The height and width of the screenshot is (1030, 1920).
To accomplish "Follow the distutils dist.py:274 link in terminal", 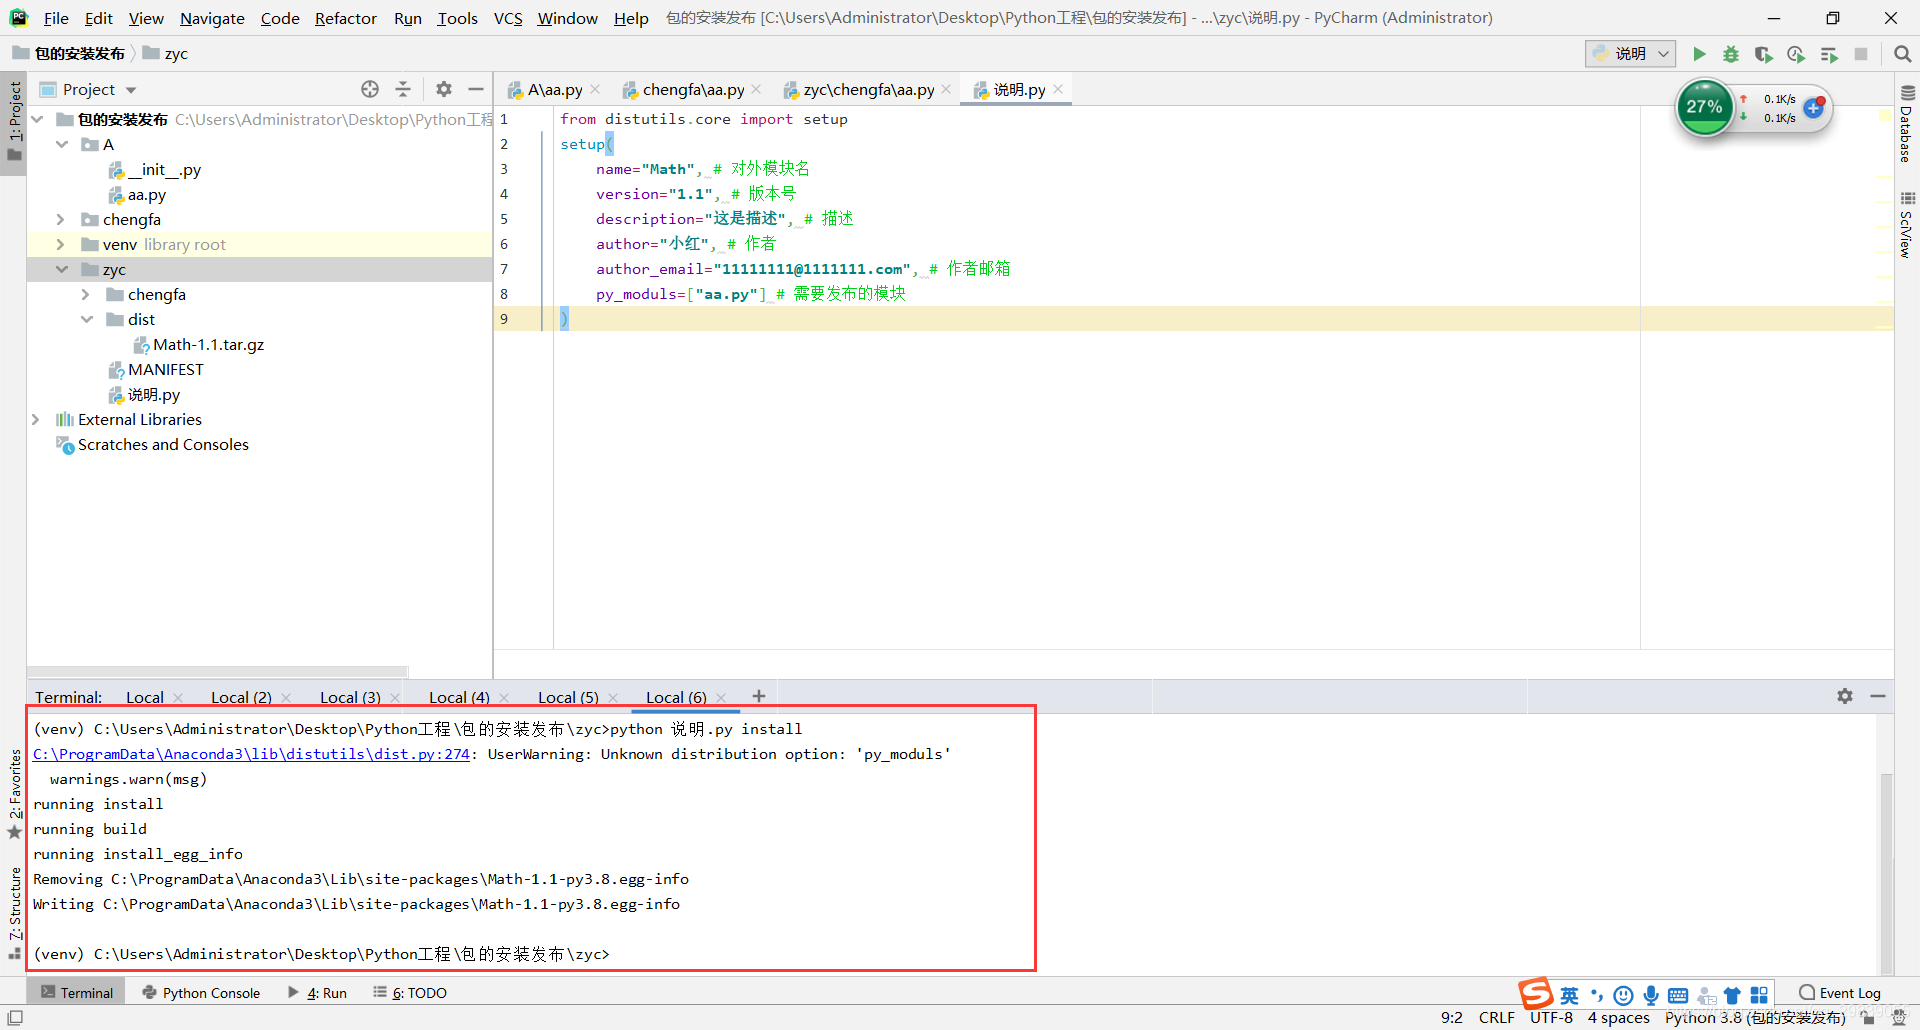I will coord(251,754).
